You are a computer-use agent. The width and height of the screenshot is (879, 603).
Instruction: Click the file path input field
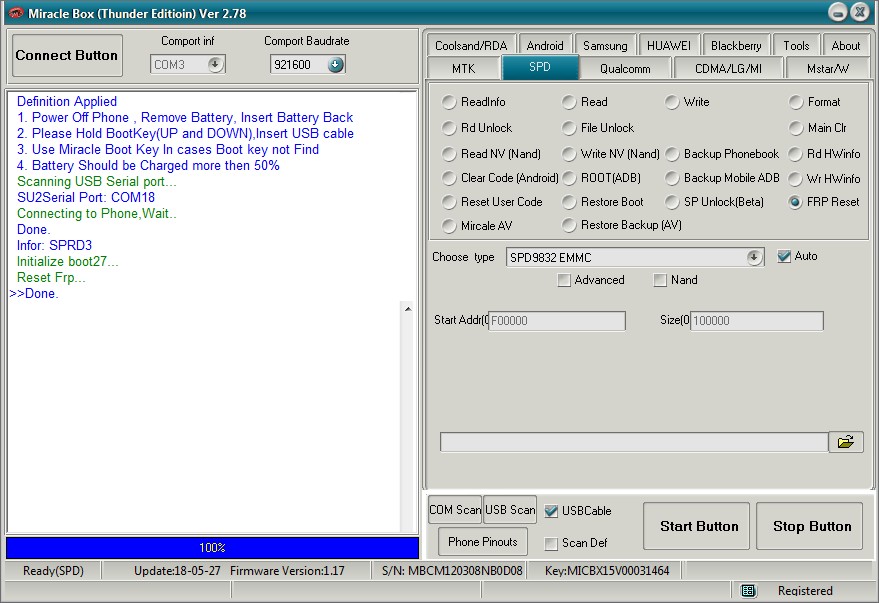tap(634, 442)
